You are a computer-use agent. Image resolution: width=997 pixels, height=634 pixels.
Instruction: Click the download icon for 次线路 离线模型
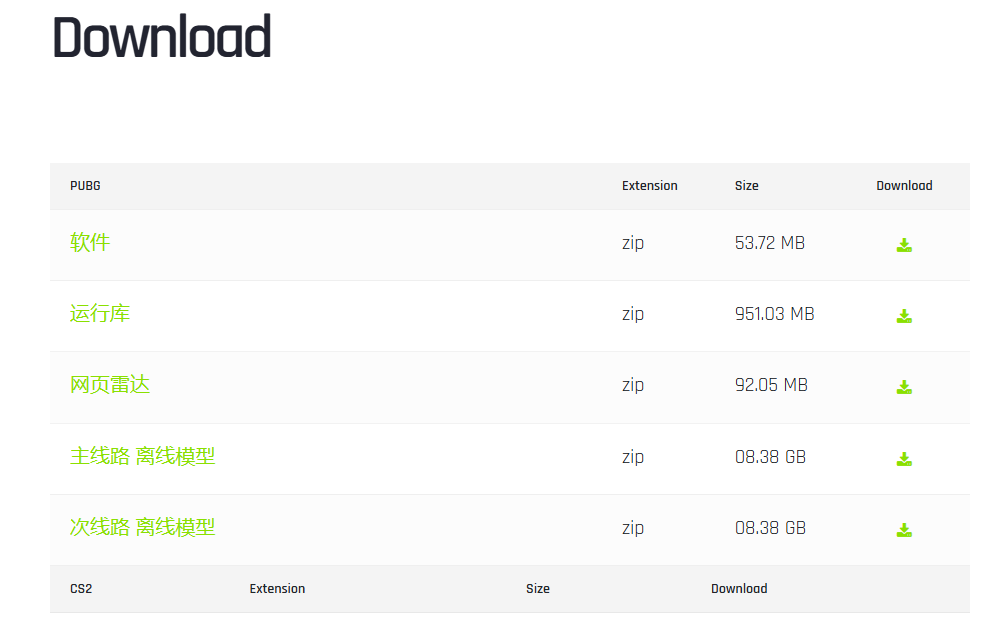pos(904,530)
